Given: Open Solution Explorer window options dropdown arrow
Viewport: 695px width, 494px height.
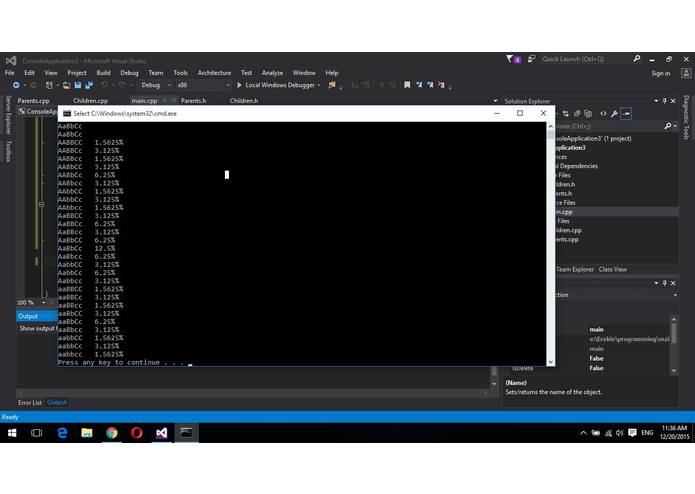Looking at the screenshot, I should (x=656, y=101).
